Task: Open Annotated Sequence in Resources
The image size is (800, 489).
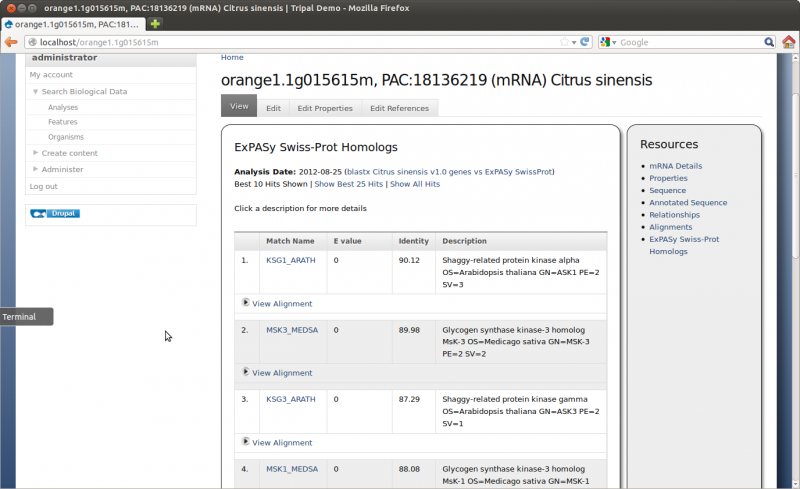Action: [688, 203]
